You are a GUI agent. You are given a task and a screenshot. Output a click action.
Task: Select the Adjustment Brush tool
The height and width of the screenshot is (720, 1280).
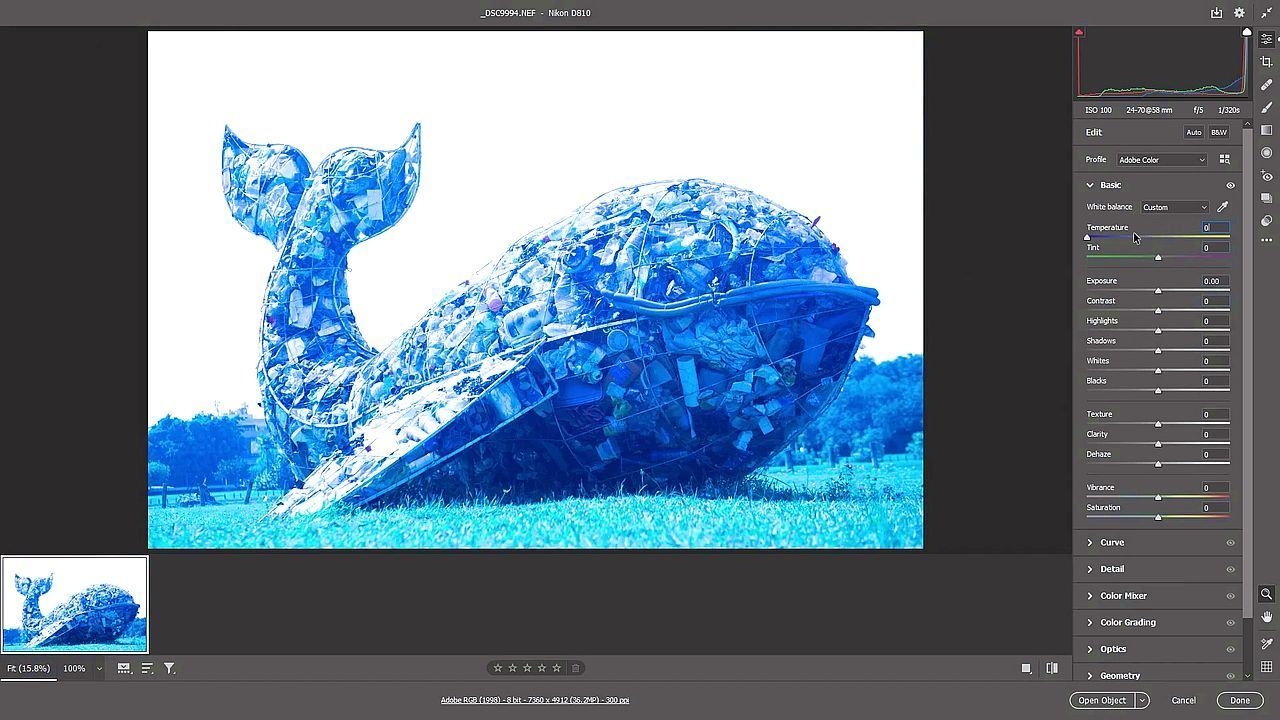click(x=1266, y=108)
